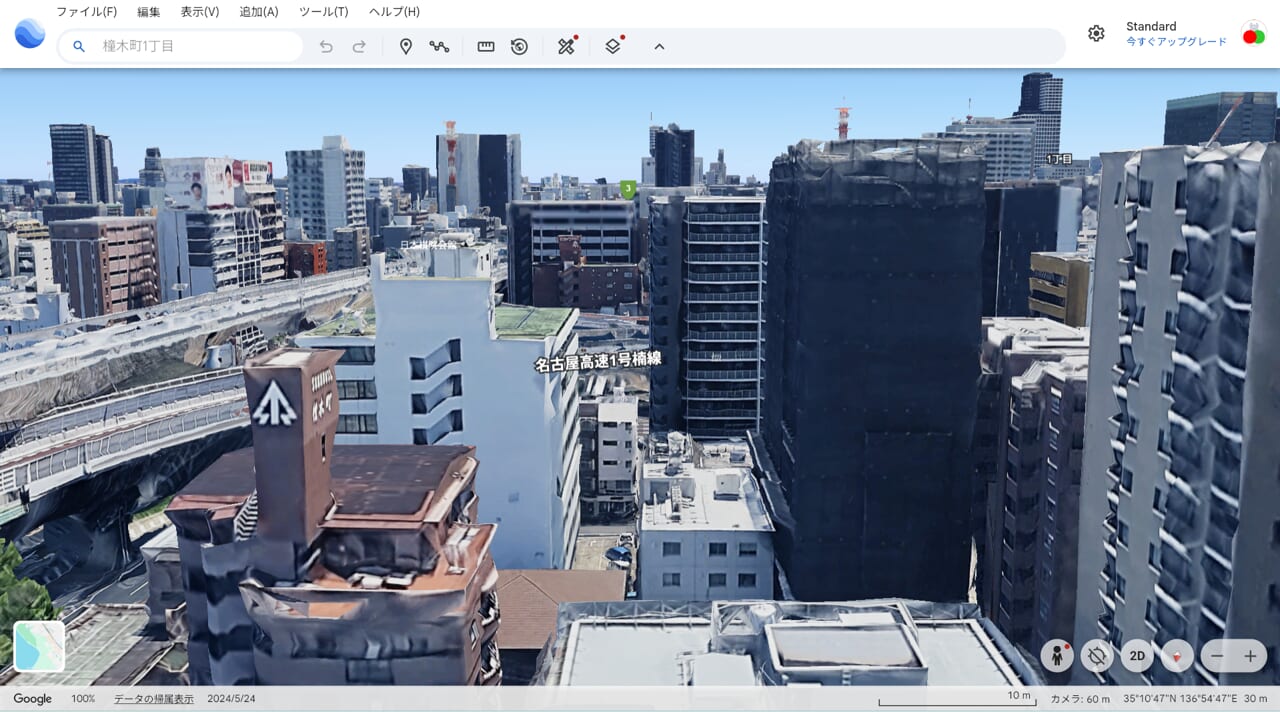This screenshot has height=712, width=1280.
Task: Collapse the toolbar with the chevron arrow
Action: click(x=659, y=46)
